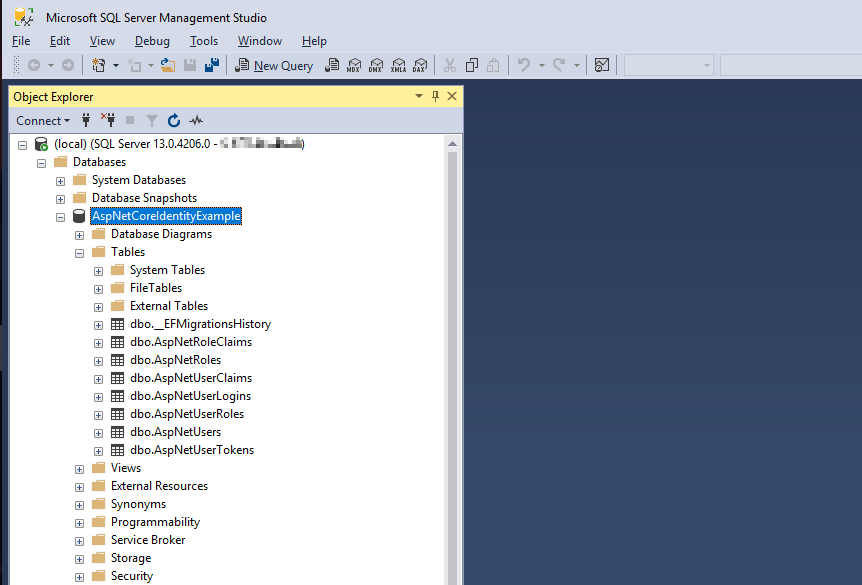This screenshot has height=585, width=862.
Task: Click the Disconnect plug icon
Action: click(108, 120)
